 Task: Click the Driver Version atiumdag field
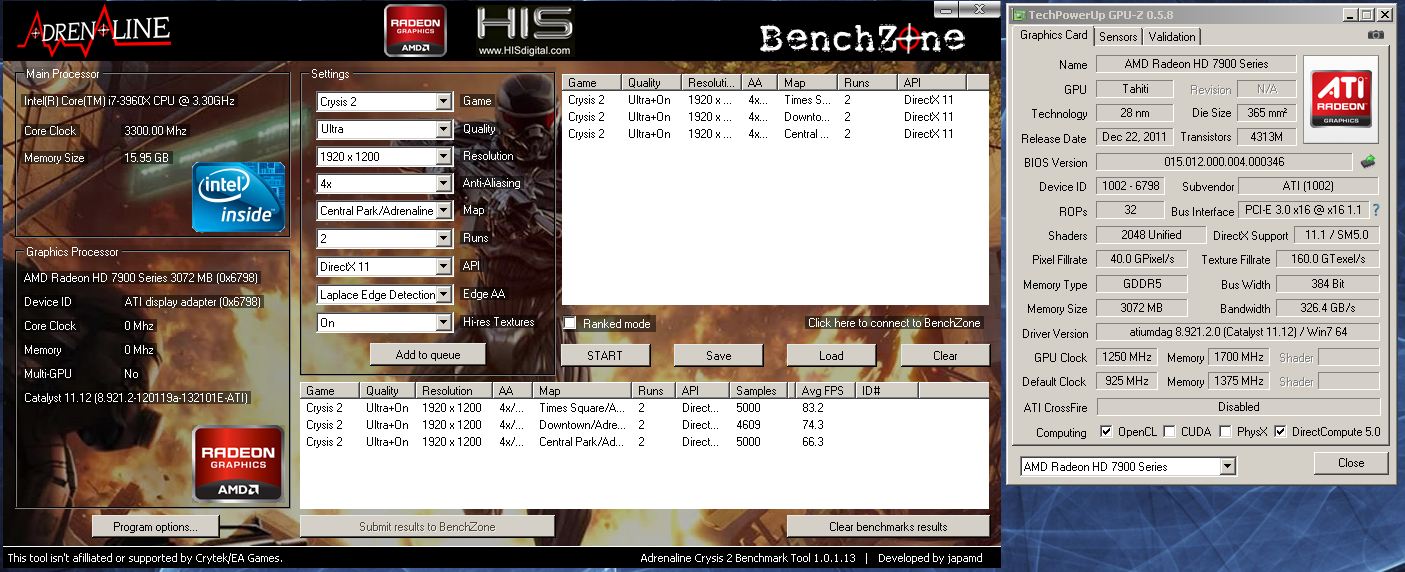point(1238,333)
